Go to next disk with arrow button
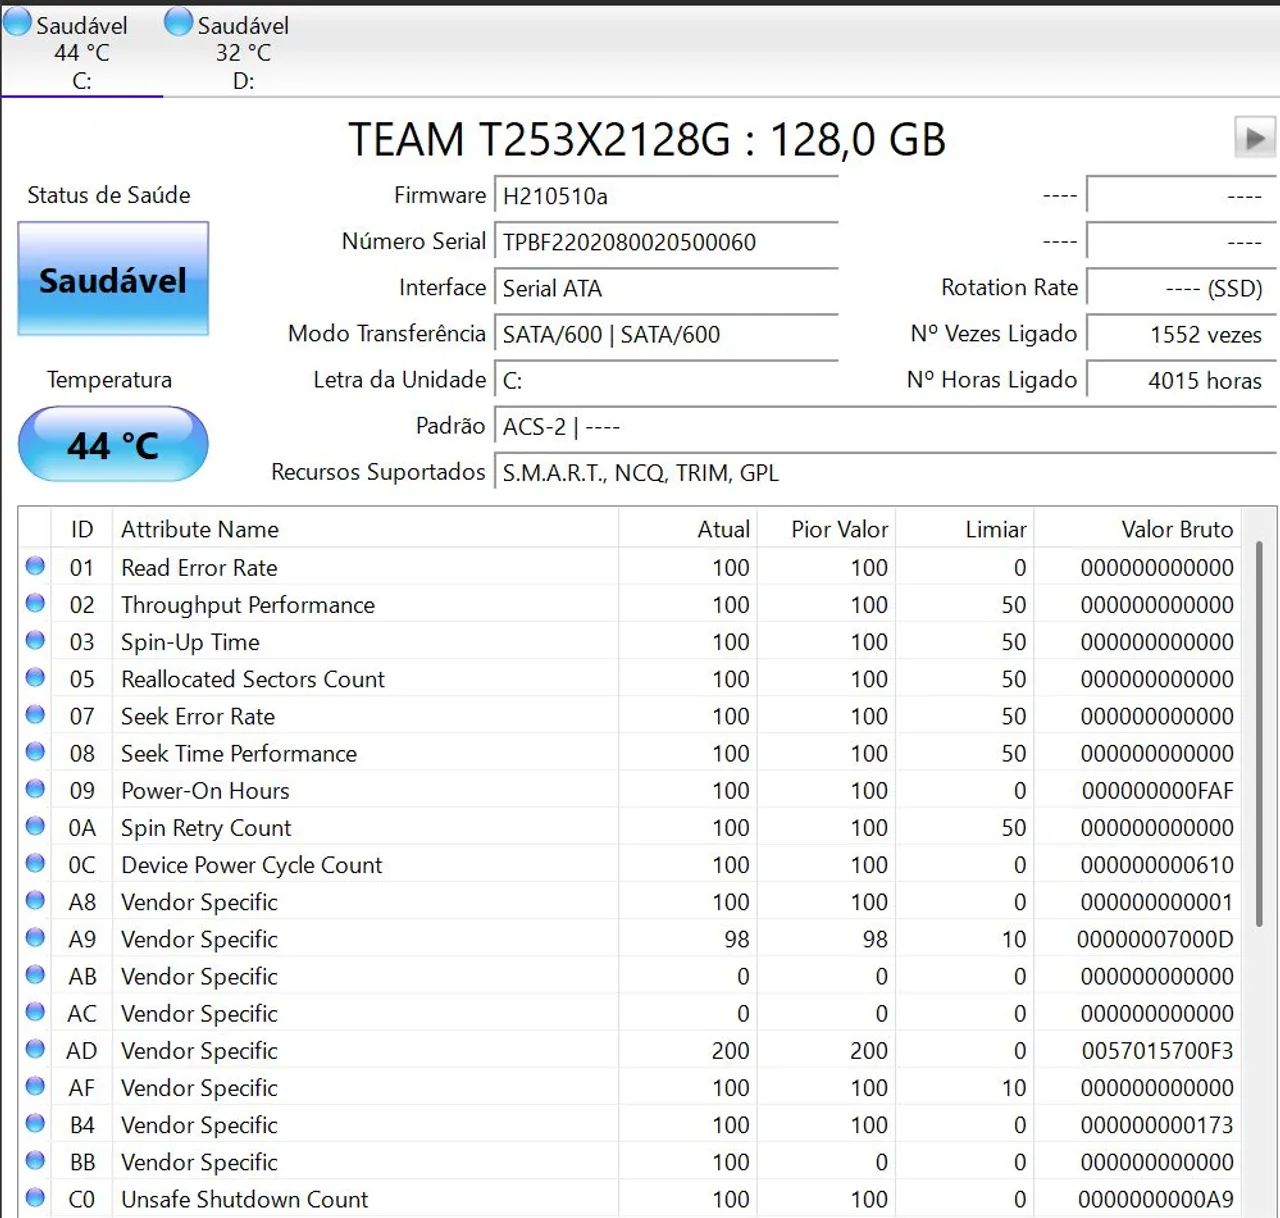The image size is (1280, 1218). (x=1255, y=137)
